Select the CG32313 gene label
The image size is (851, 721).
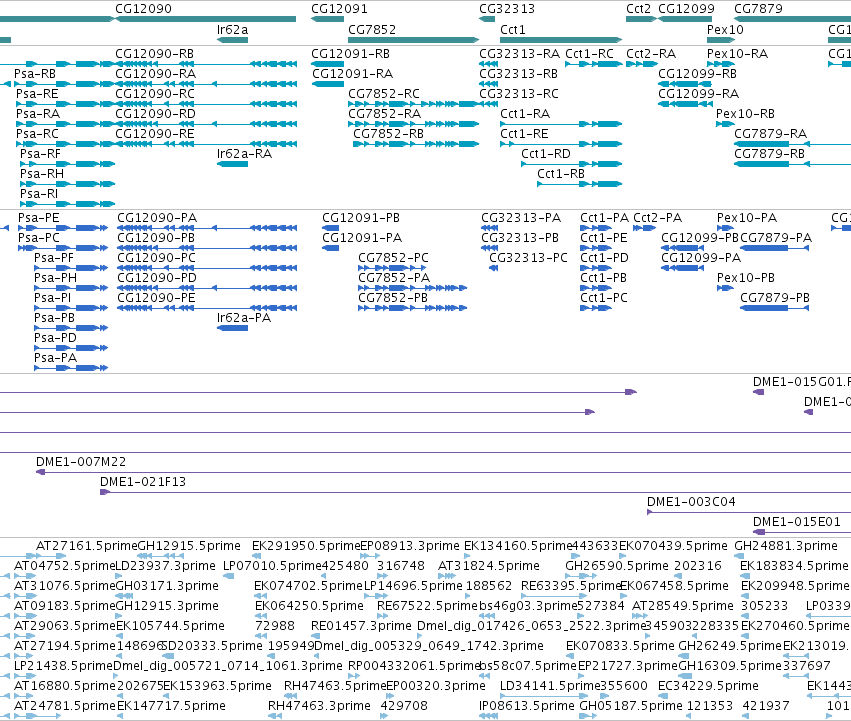(507, 9)
